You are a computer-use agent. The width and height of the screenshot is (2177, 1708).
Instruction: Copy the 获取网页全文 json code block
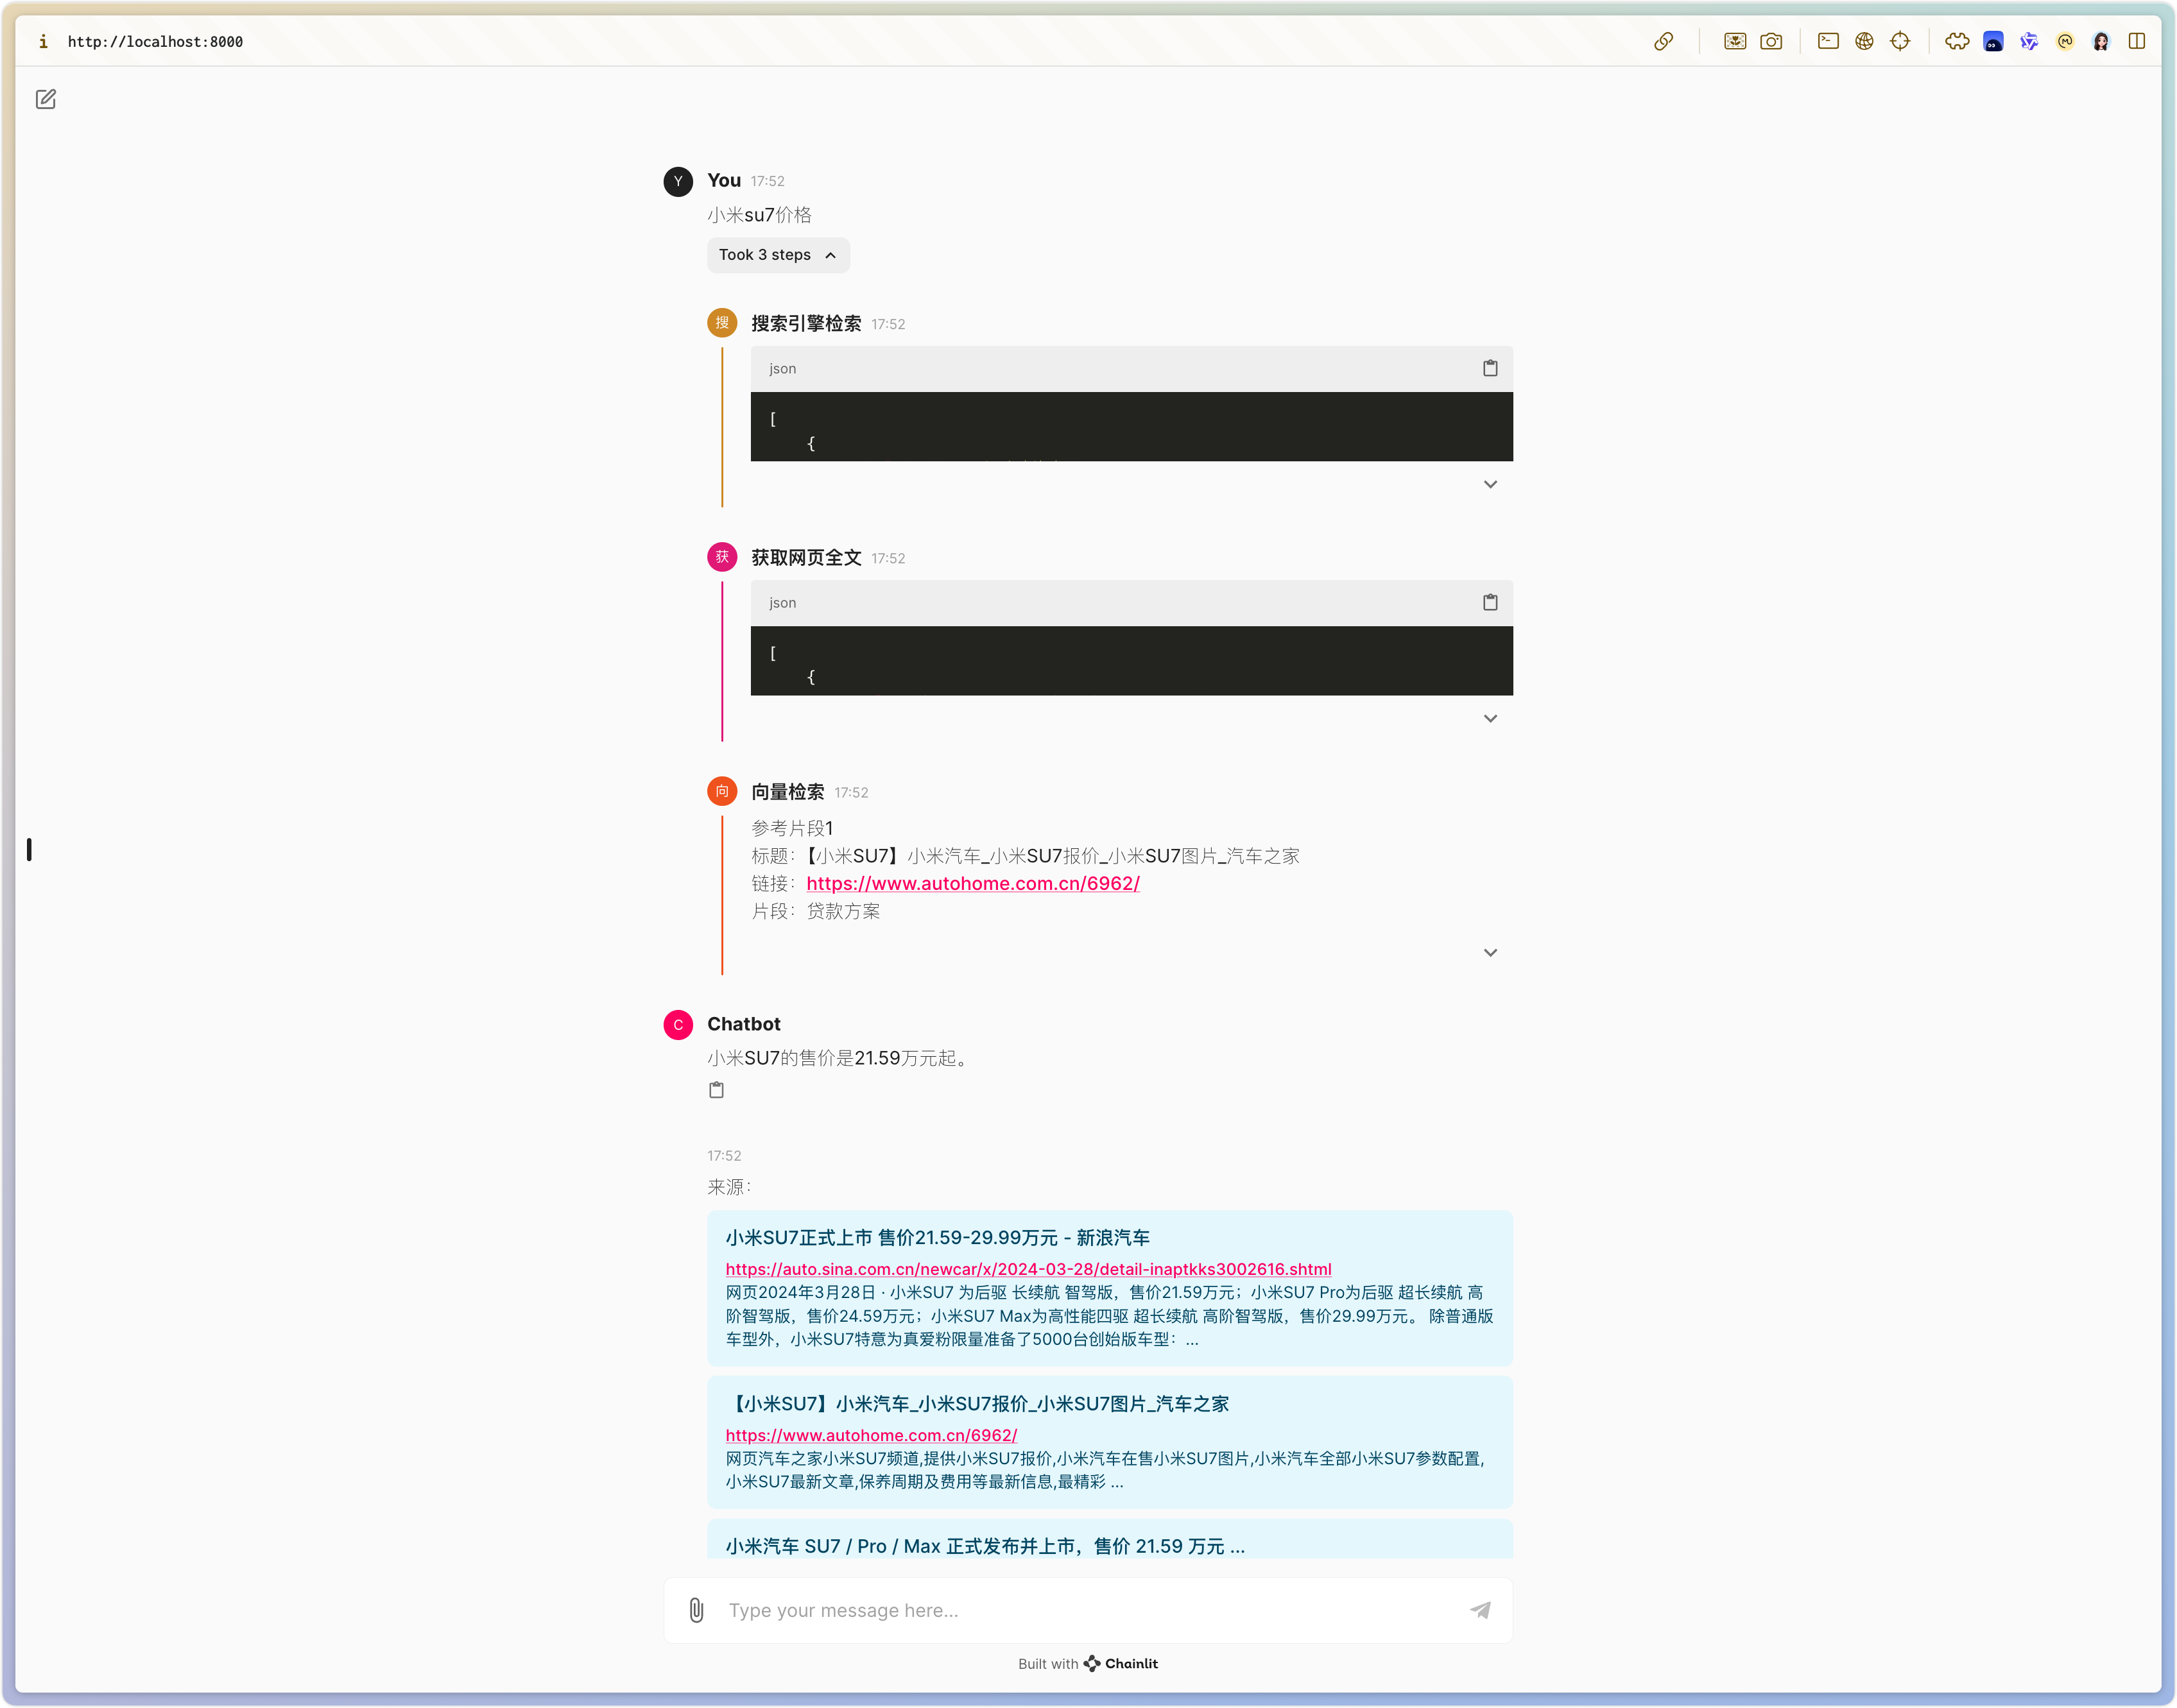[x=1490, y=602]
